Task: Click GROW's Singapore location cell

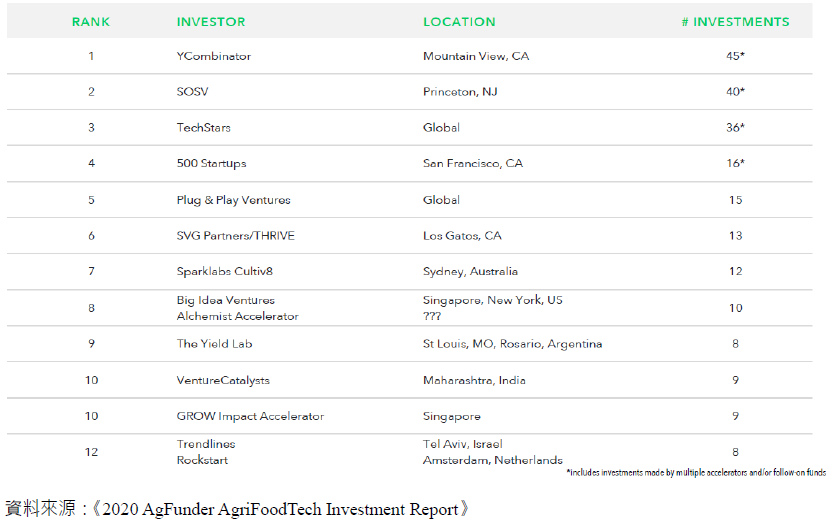Action: pyautogui.click(x=452, y=417)
